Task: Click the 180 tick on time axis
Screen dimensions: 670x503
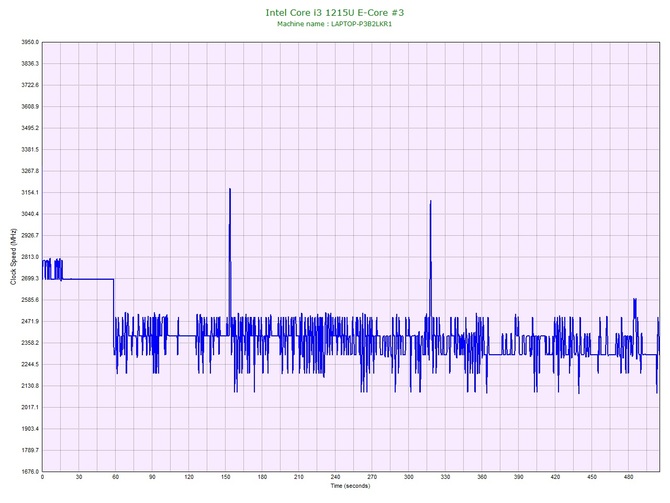Action: pyautogui.click(x=262, y=477)
